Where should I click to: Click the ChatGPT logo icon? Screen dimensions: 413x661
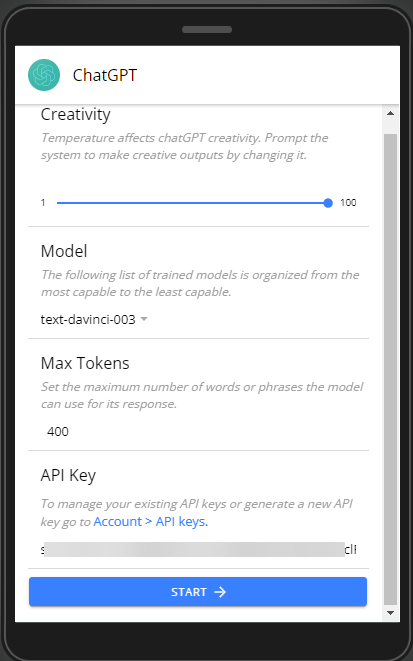click(44, 75)
